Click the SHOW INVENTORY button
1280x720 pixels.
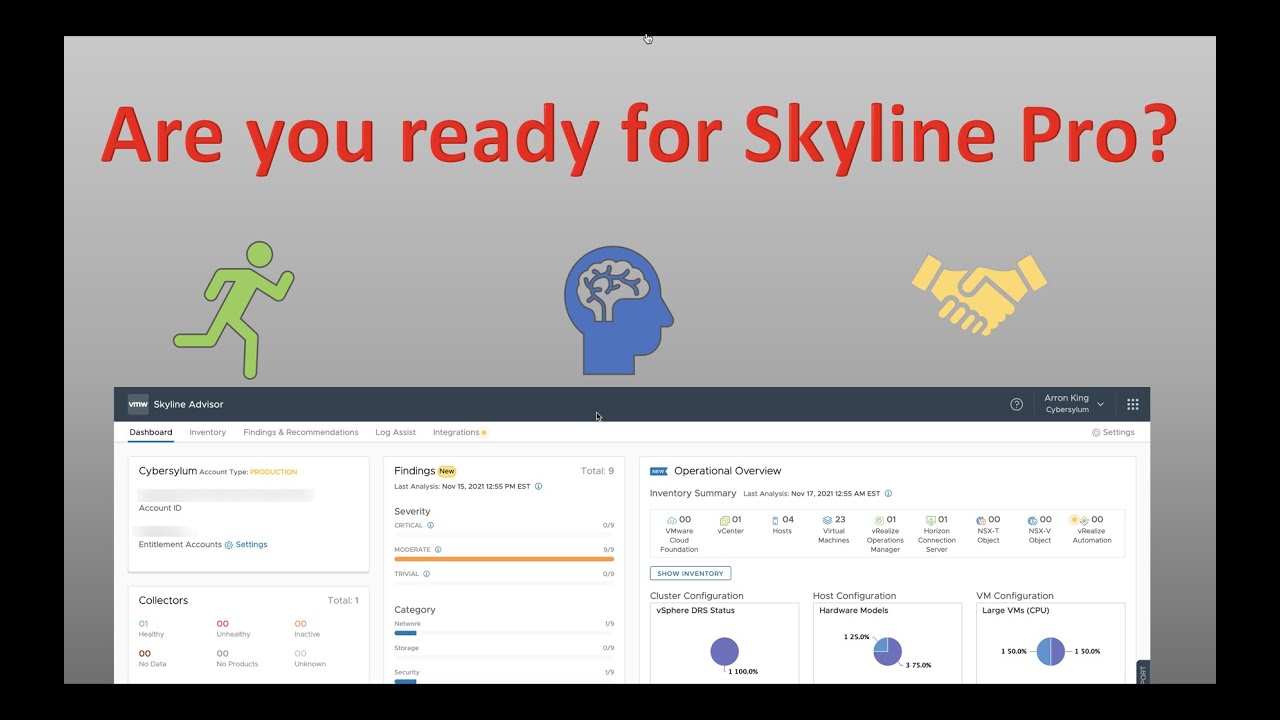pos(690,573)
